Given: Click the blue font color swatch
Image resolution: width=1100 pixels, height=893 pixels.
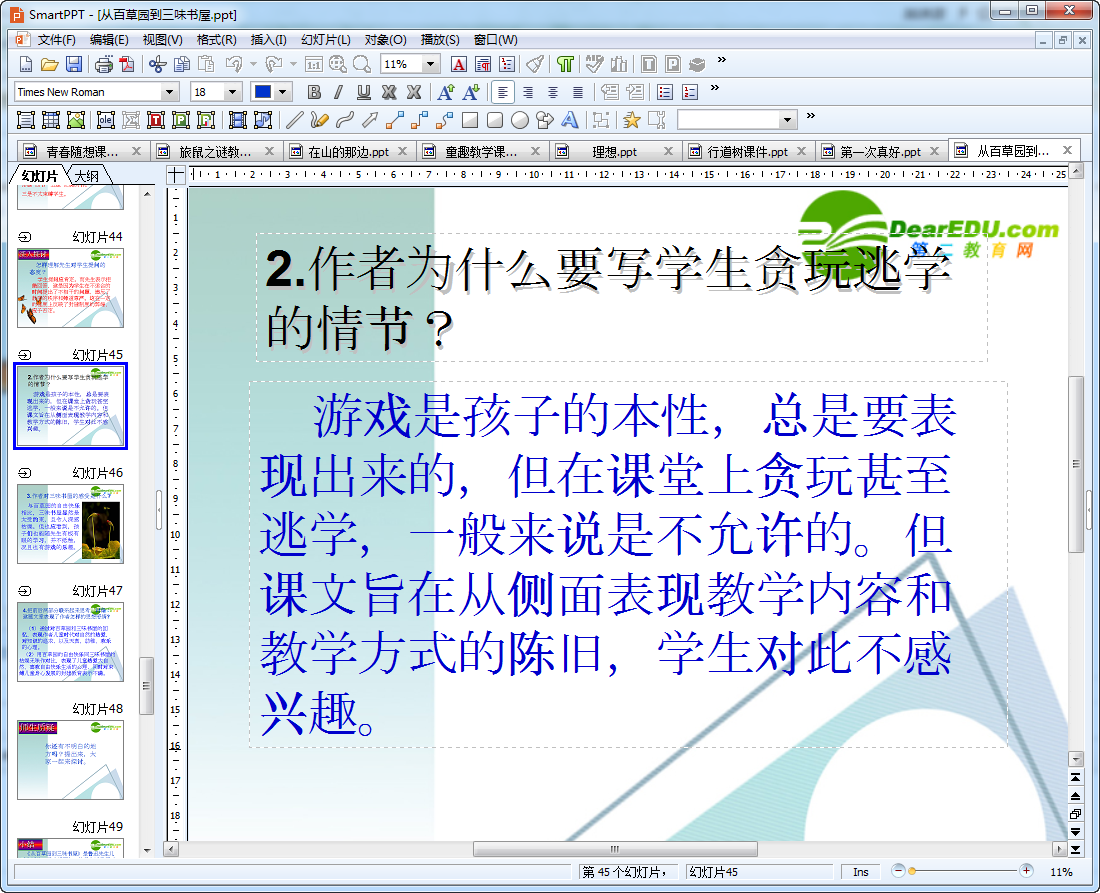Looking at the screenshot, I should [x=263, y=92].
